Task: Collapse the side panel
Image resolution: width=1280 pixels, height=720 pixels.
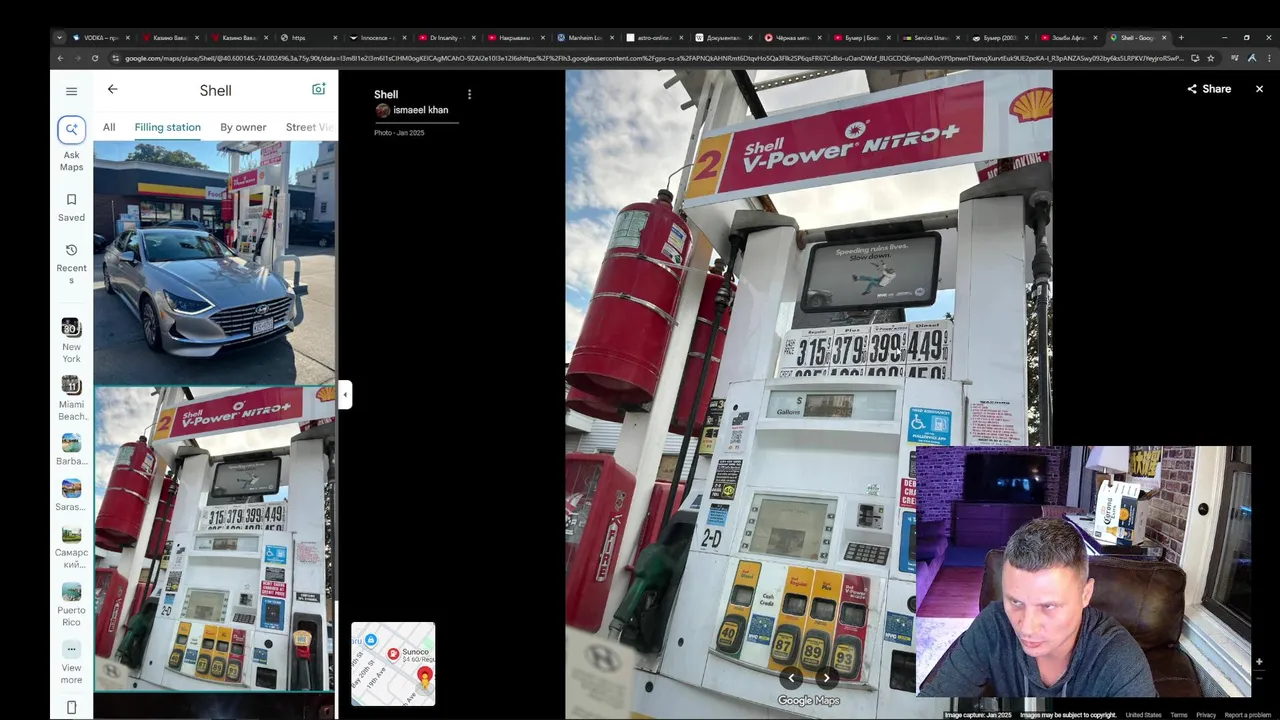Action: 345,394
